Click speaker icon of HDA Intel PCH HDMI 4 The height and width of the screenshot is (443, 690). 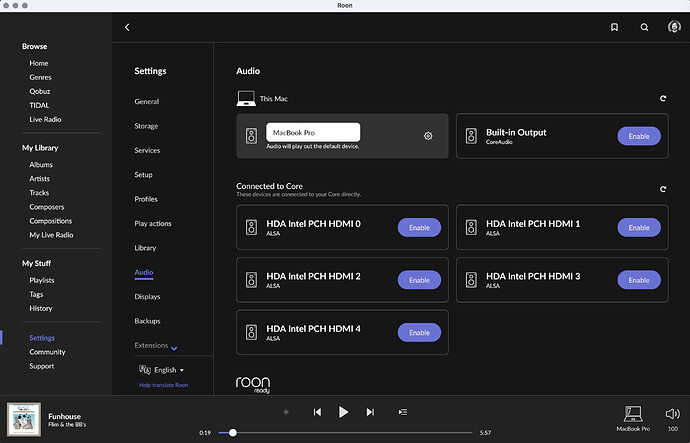(x=251, y=333)
